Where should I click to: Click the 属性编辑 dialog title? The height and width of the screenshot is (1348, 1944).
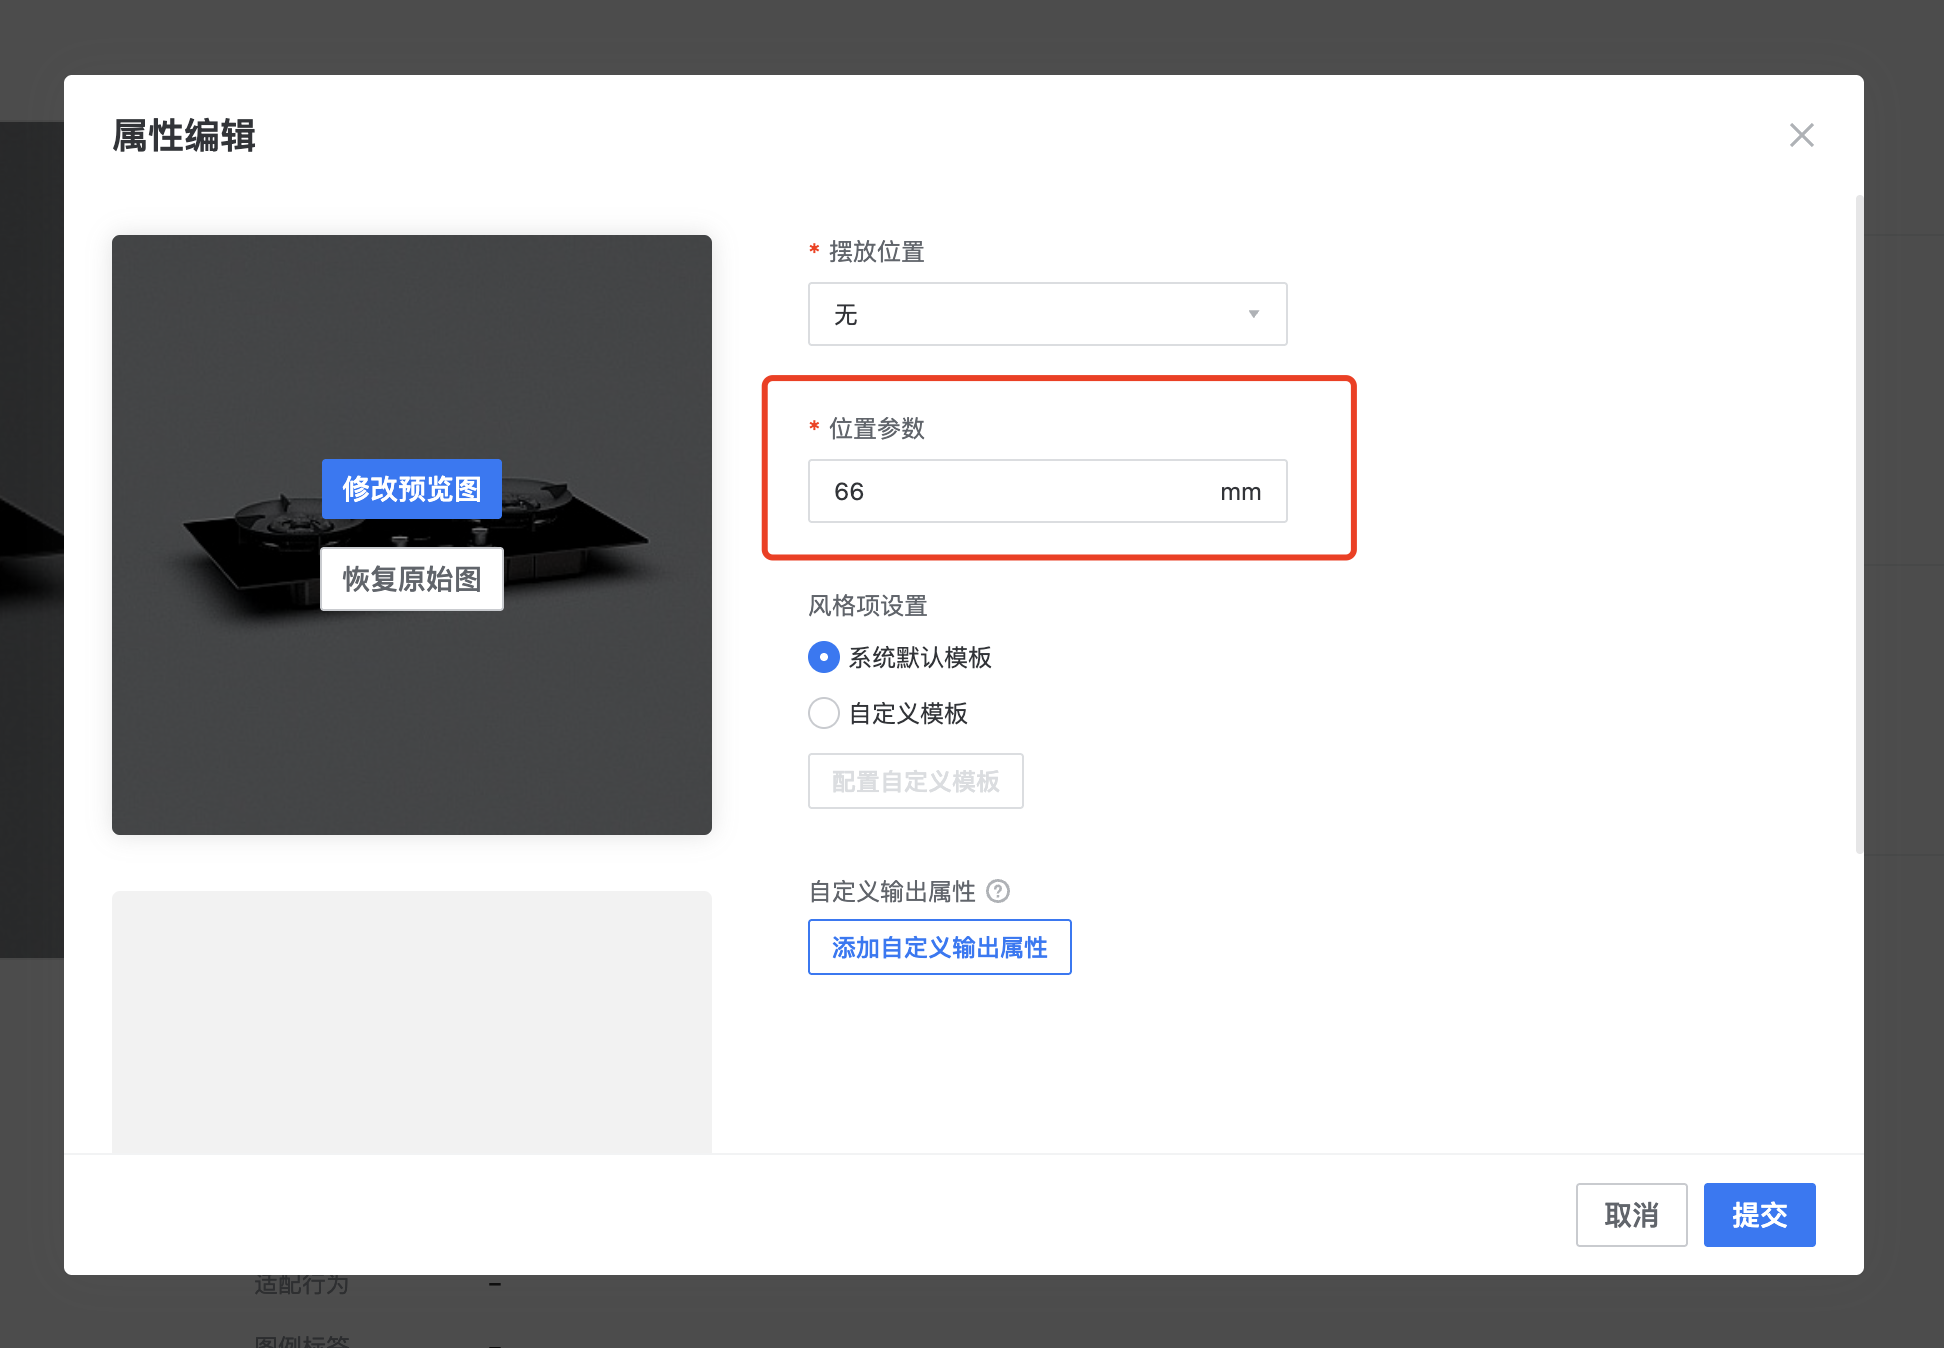pos(184,135)
